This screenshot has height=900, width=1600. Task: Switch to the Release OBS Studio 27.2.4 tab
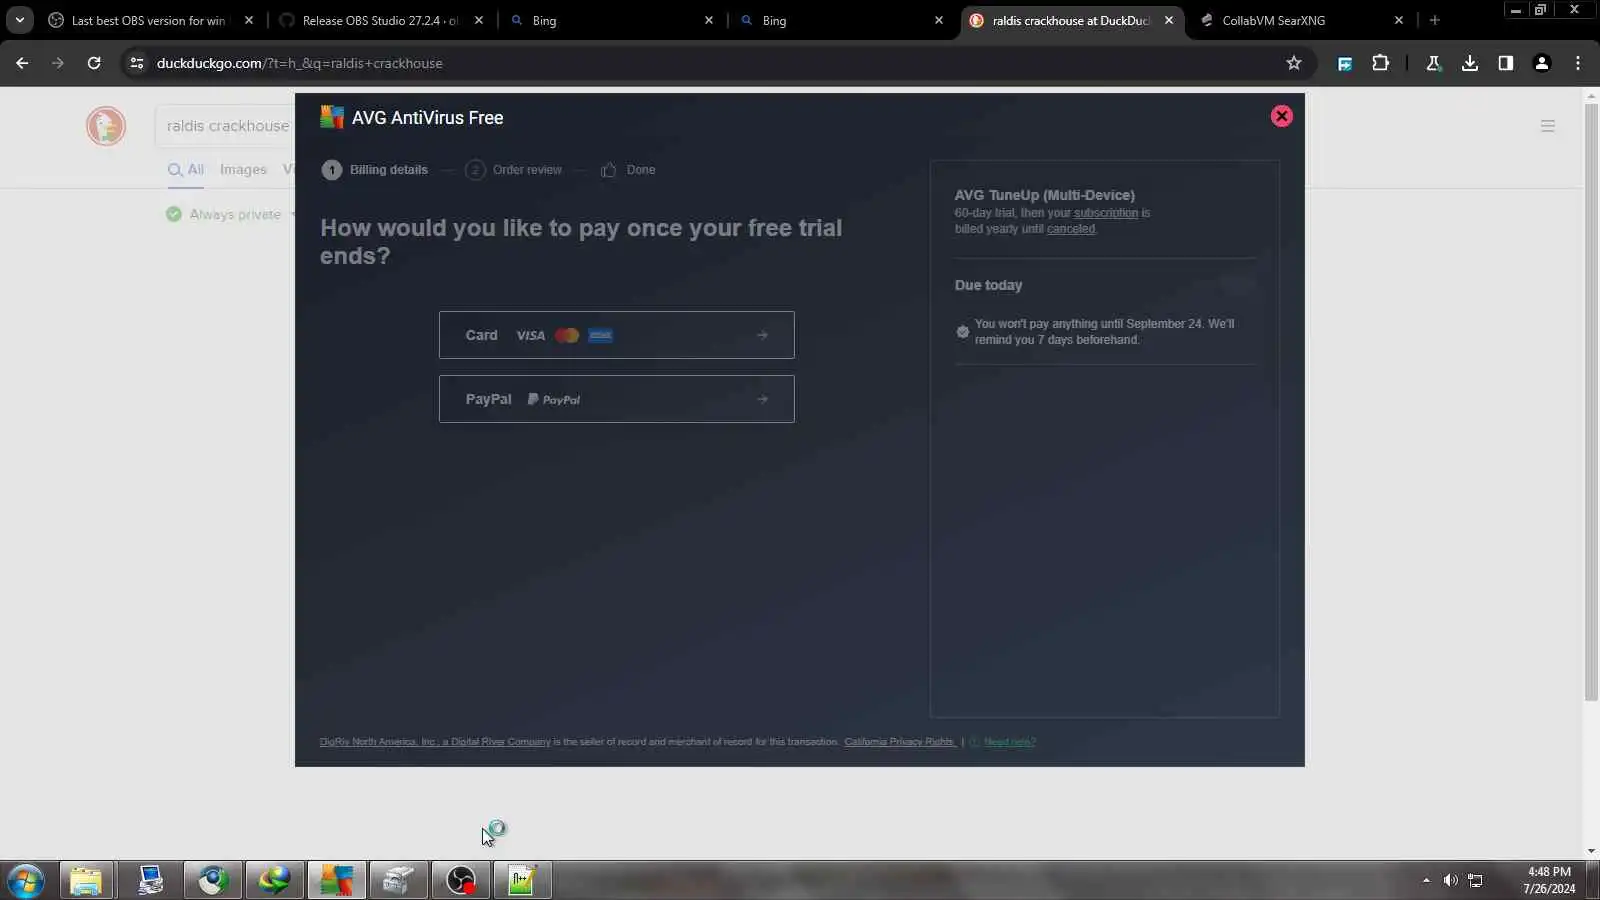pyautogui.click(x=380, y=20)
